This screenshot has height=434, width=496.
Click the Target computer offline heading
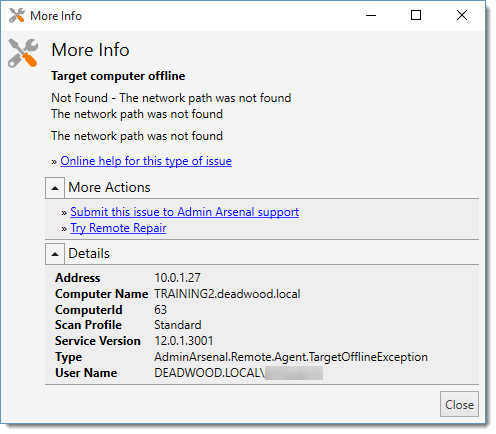(118, 76)
